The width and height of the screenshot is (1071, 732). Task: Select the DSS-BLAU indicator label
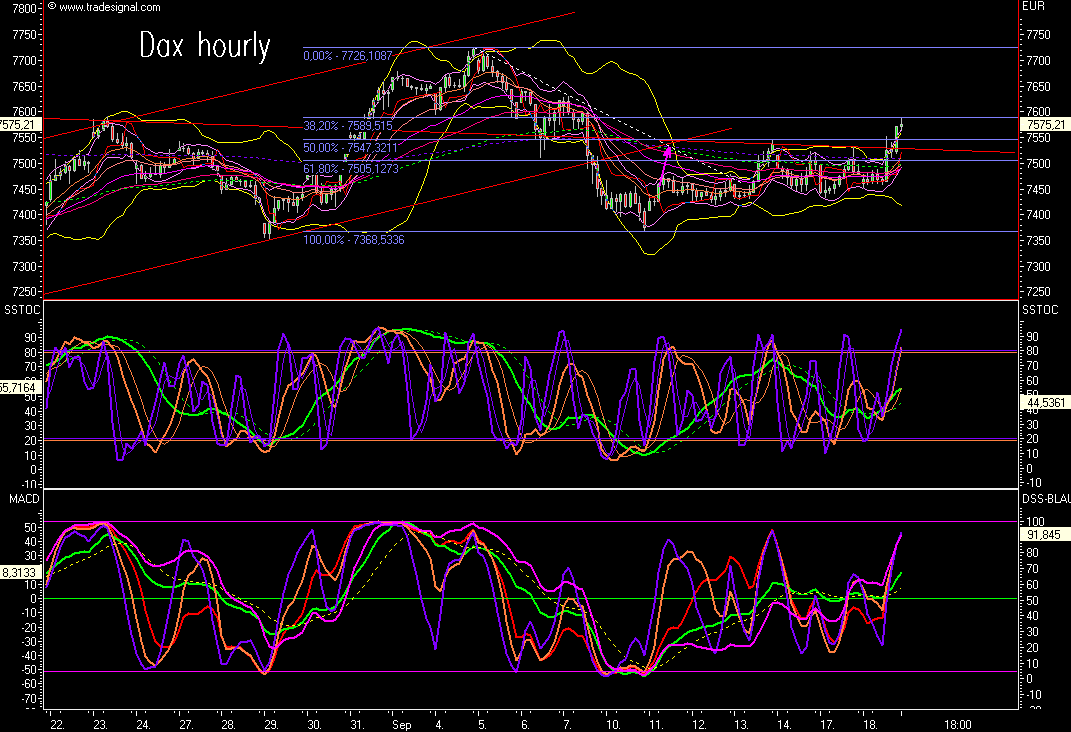[x=1044, y=498]
